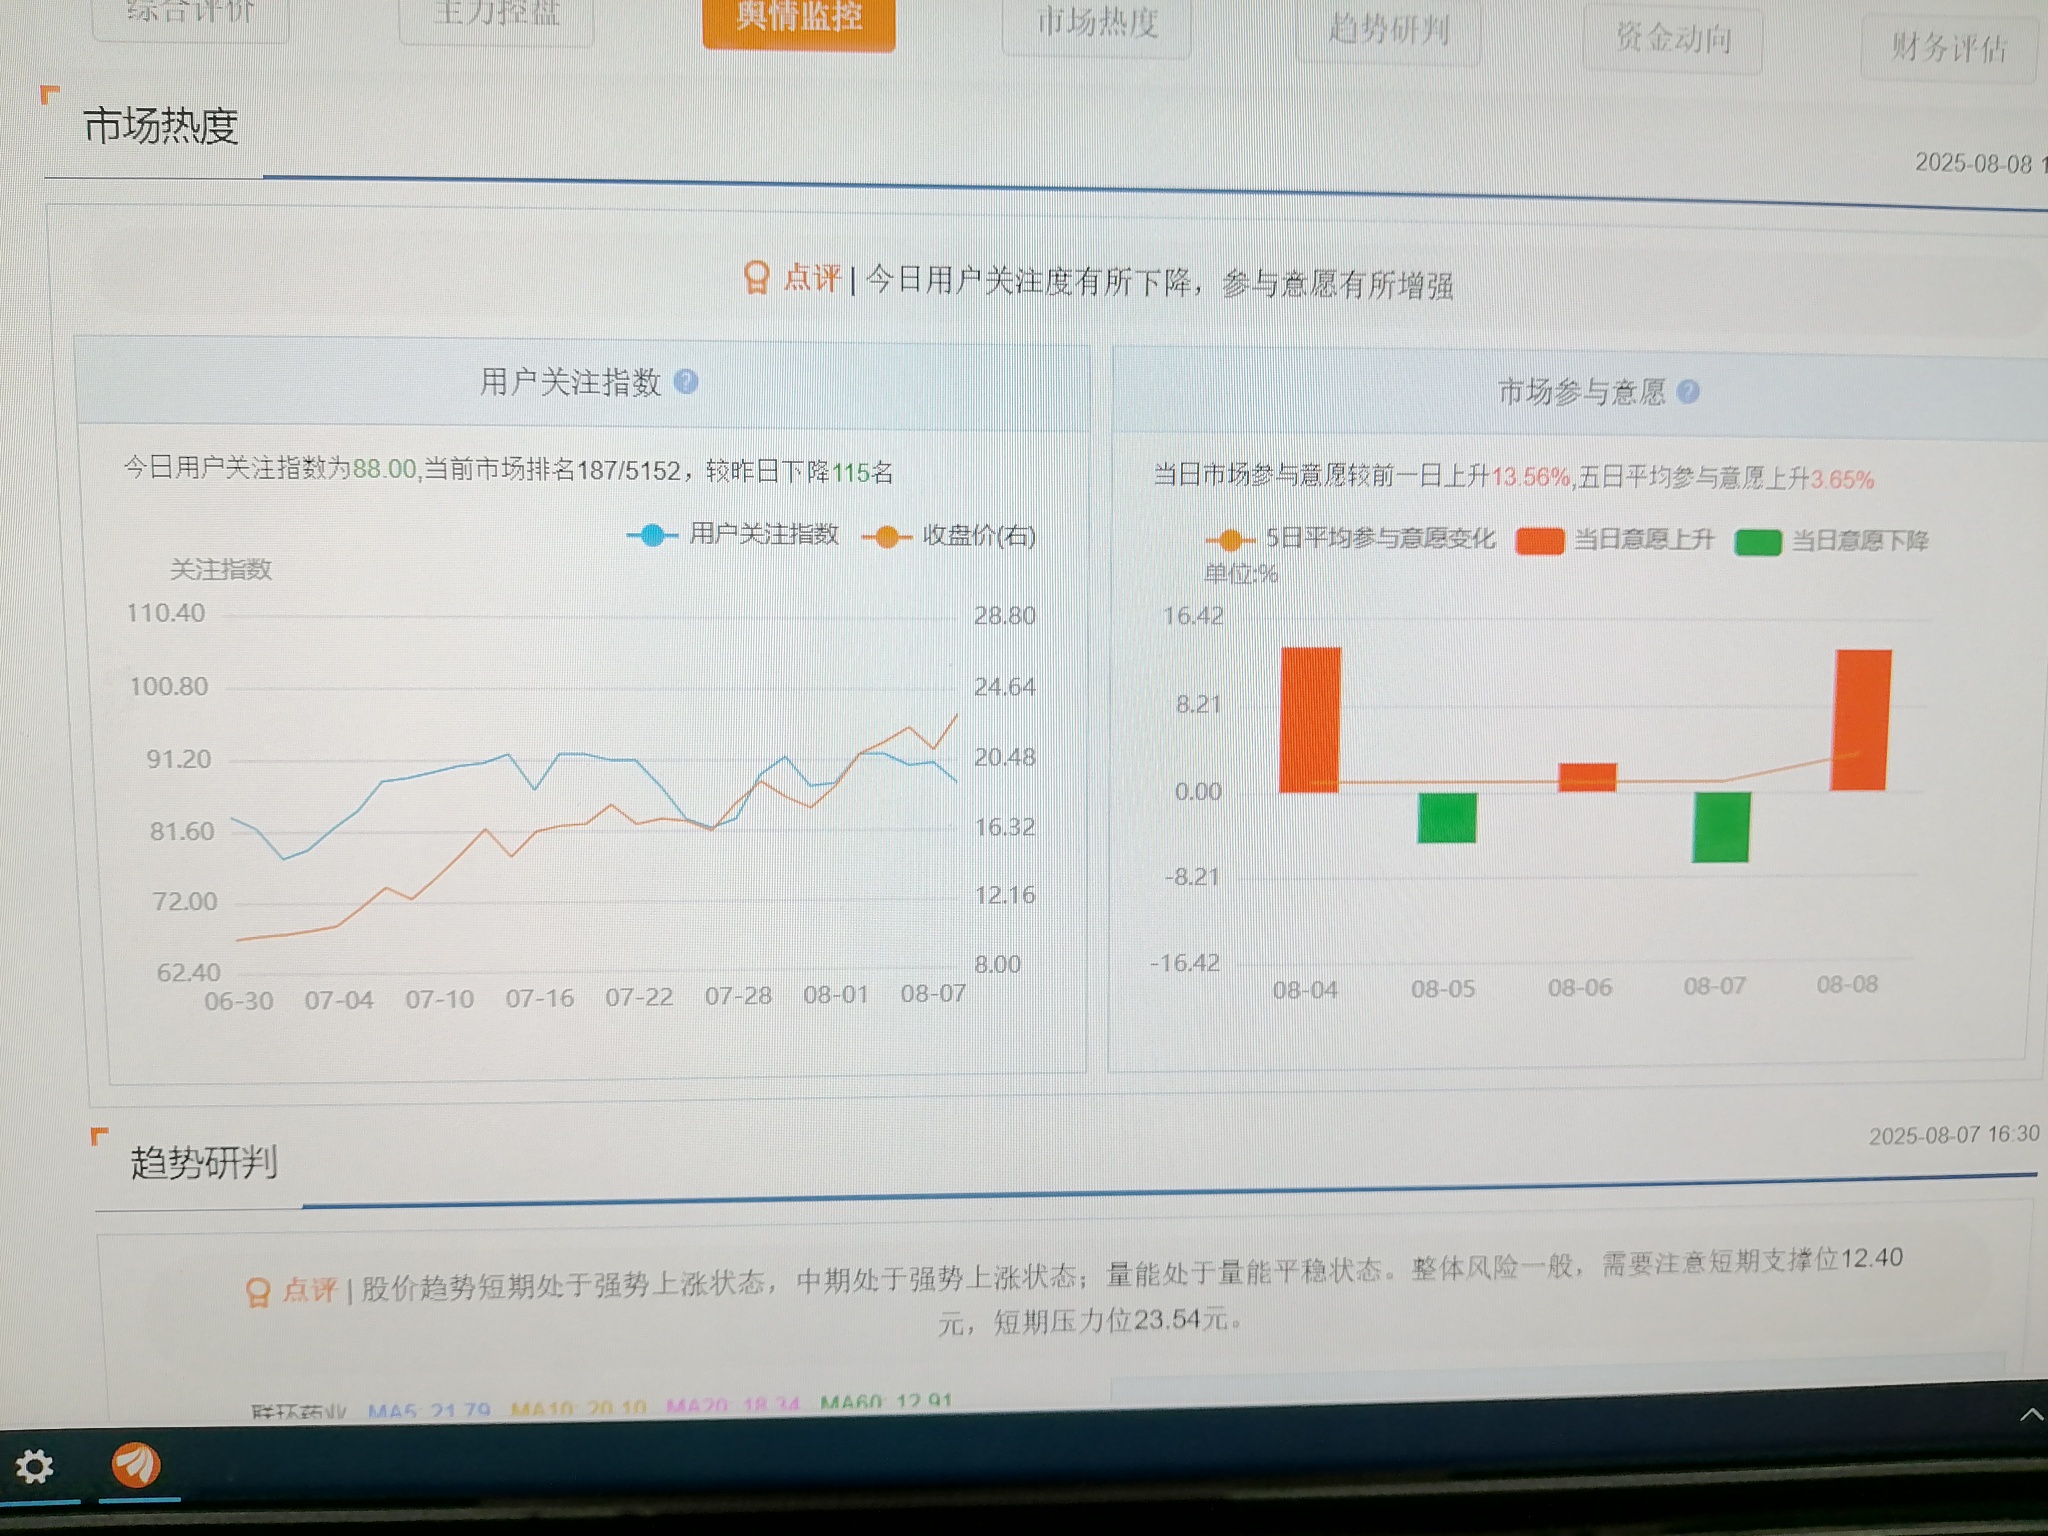2048x1536 pixels.
Task: Open the 资金动向 tab
Action: point(1673,39)
